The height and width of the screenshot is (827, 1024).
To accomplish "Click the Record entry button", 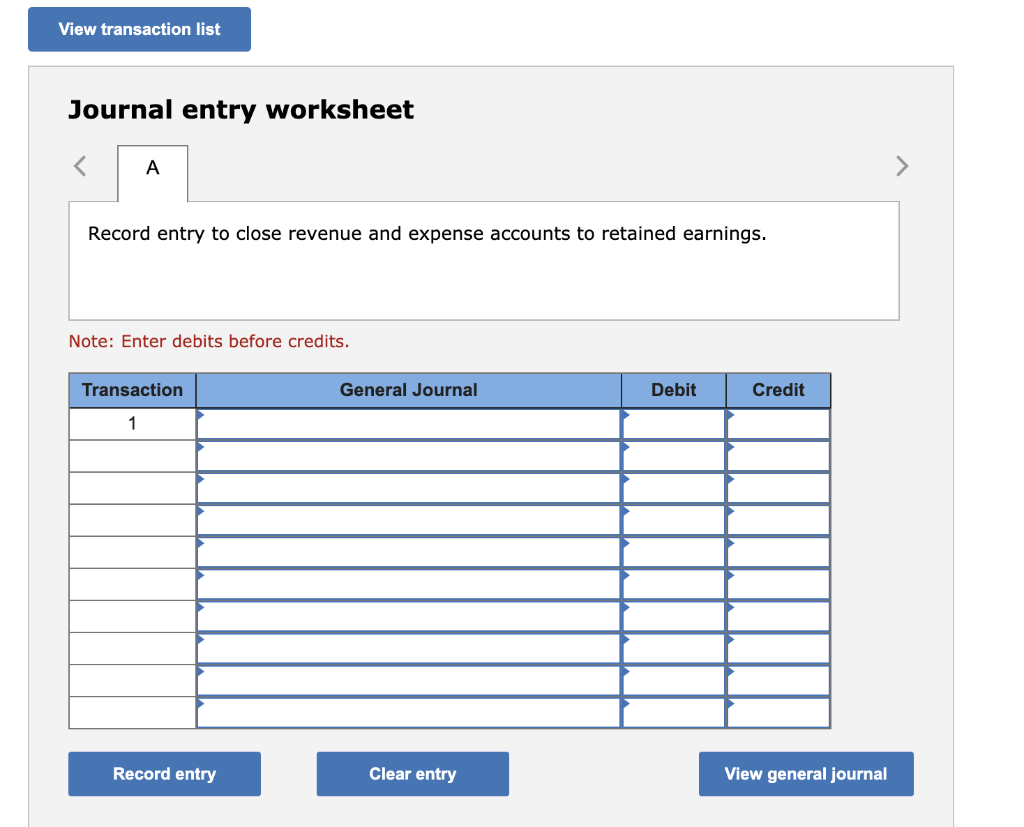I will point(165,774).
